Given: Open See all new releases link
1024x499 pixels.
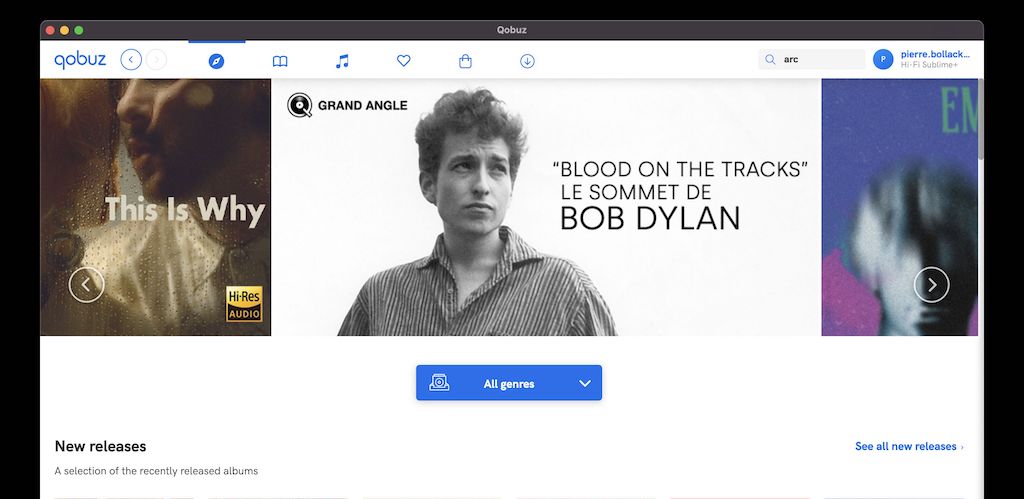Looking at the screenshot, I should [x=908, y=447].
